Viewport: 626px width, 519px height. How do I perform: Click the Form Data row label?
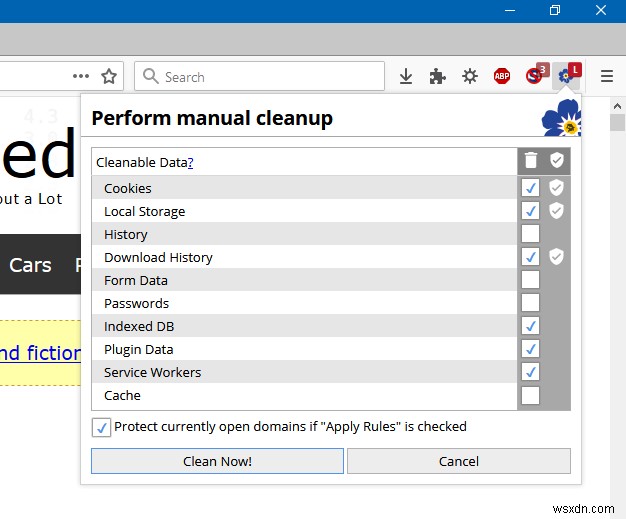(x=136, y=281)
